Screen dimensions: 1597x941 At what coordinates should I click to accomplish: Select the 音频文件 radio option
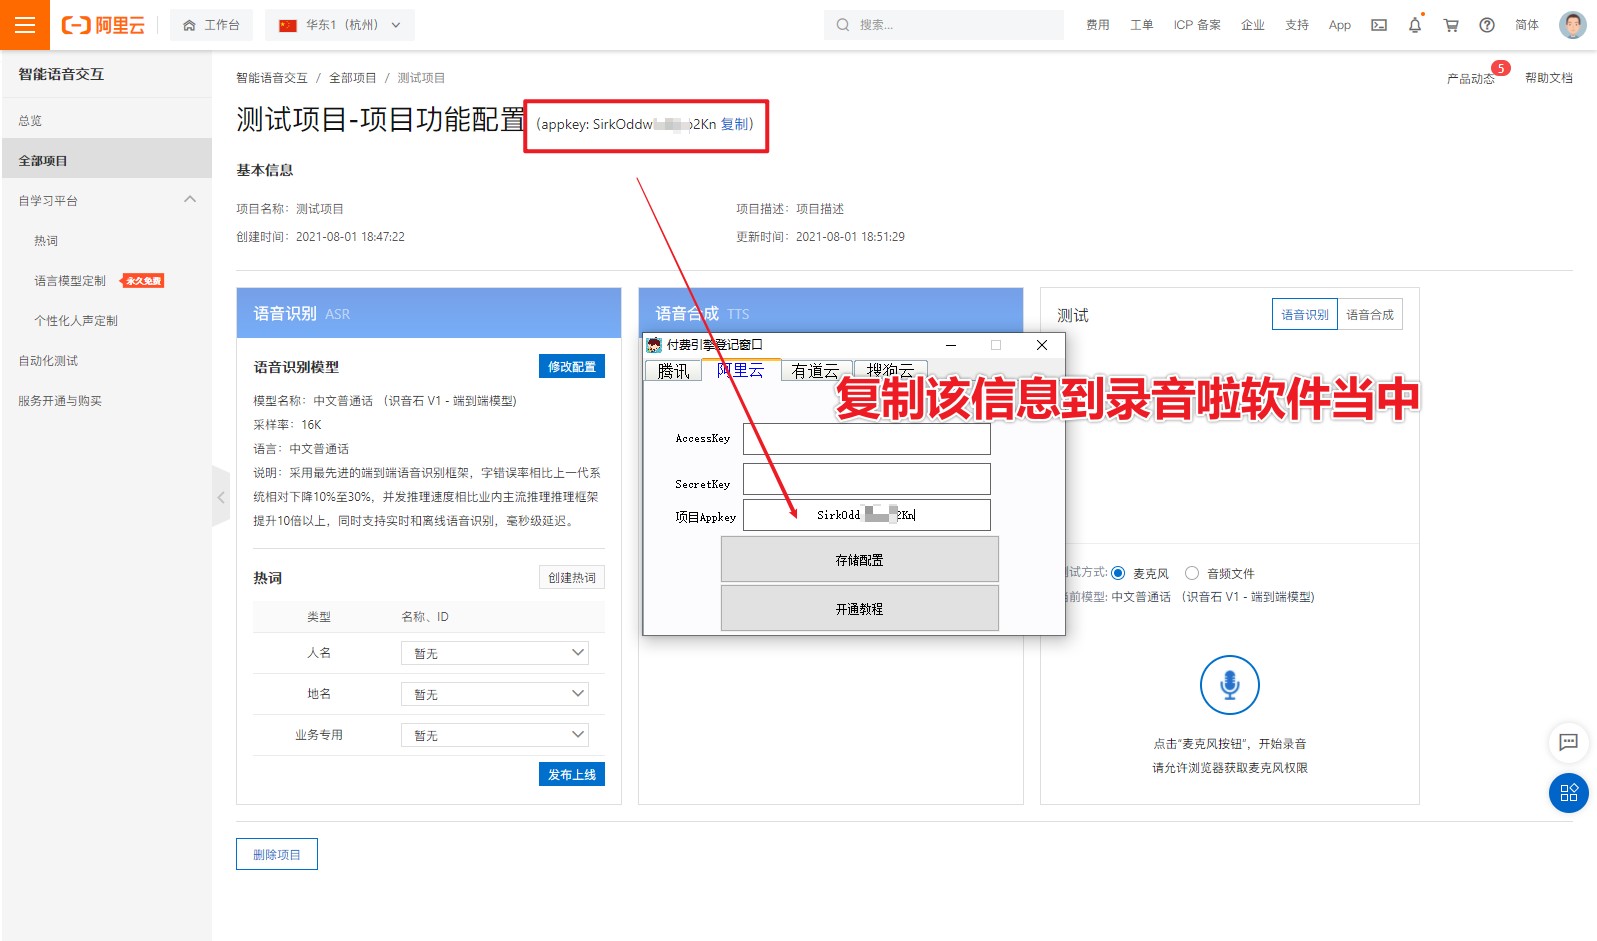pyautogui.click(x=1192, y=573)
